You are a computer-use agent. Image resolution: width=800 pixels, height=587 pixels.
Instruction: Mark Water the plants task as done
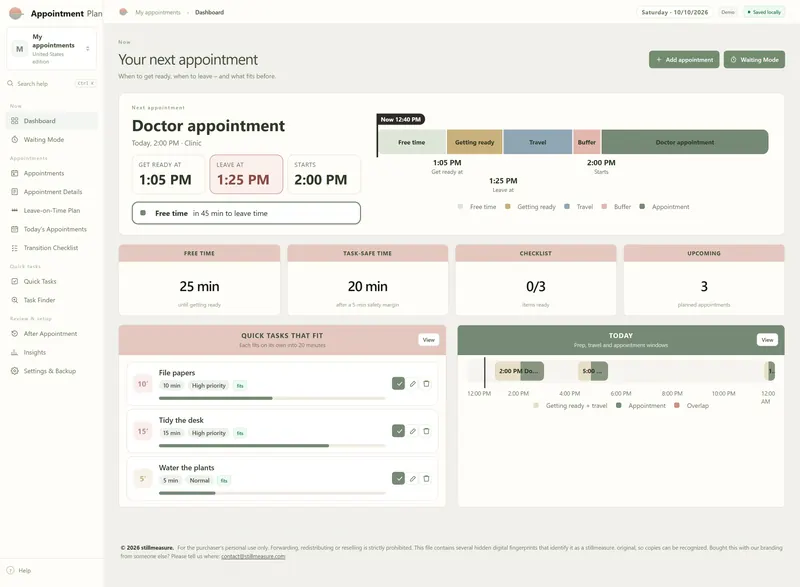(x=398, y=478)
